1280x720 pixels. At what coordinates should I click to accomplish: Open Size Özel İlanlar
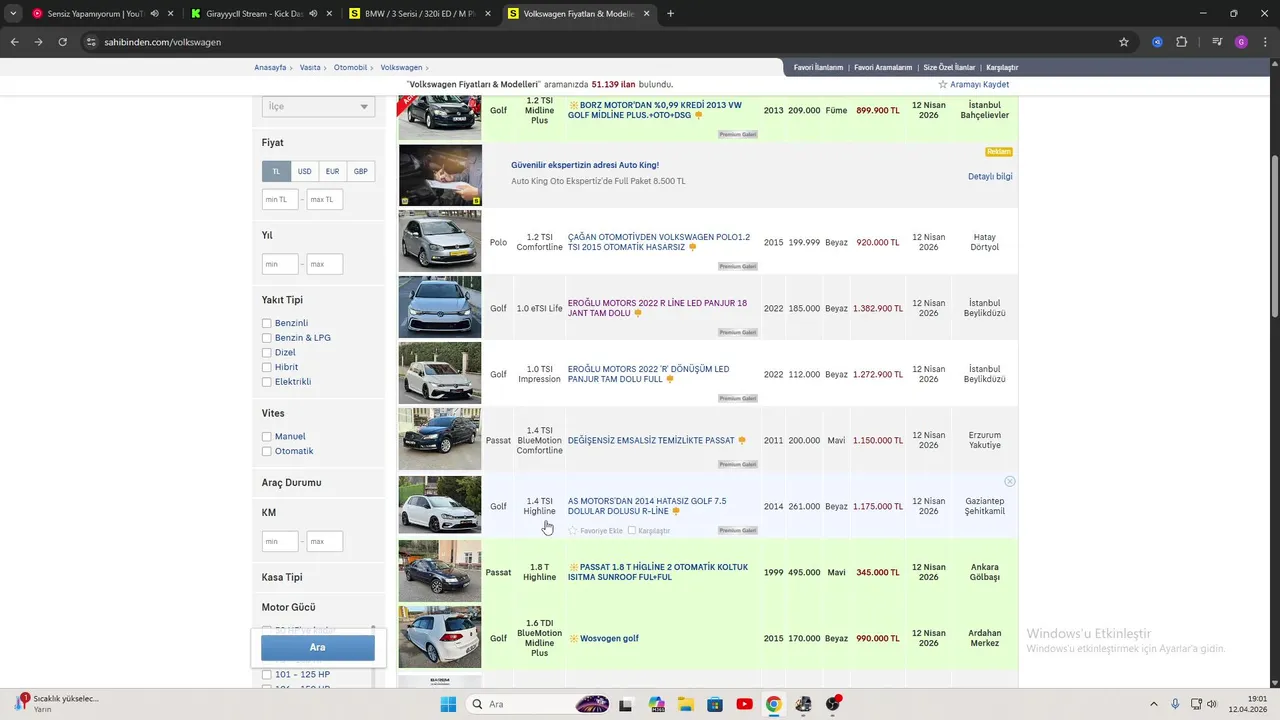click(x=949, y=68)
